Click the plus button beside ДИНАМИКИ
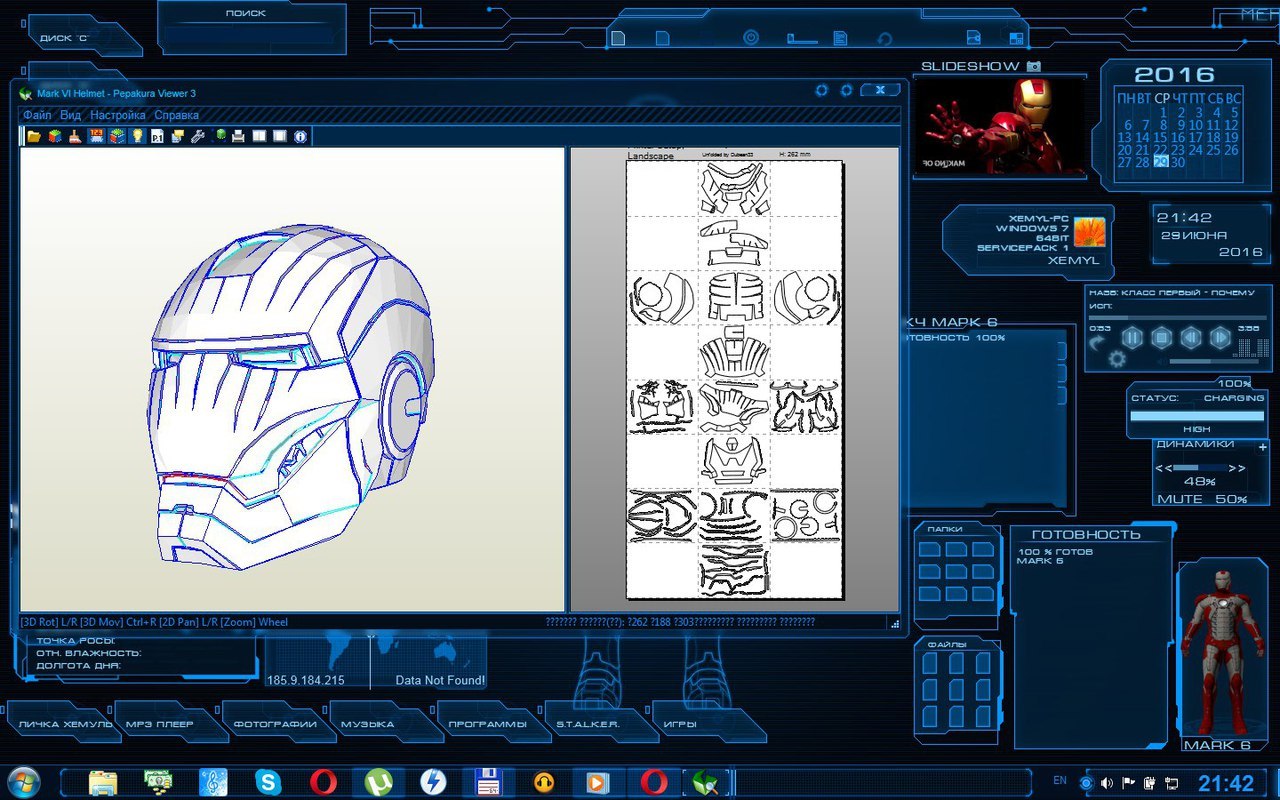This screenshot has width=1280, height=800. coord(1262,447)
